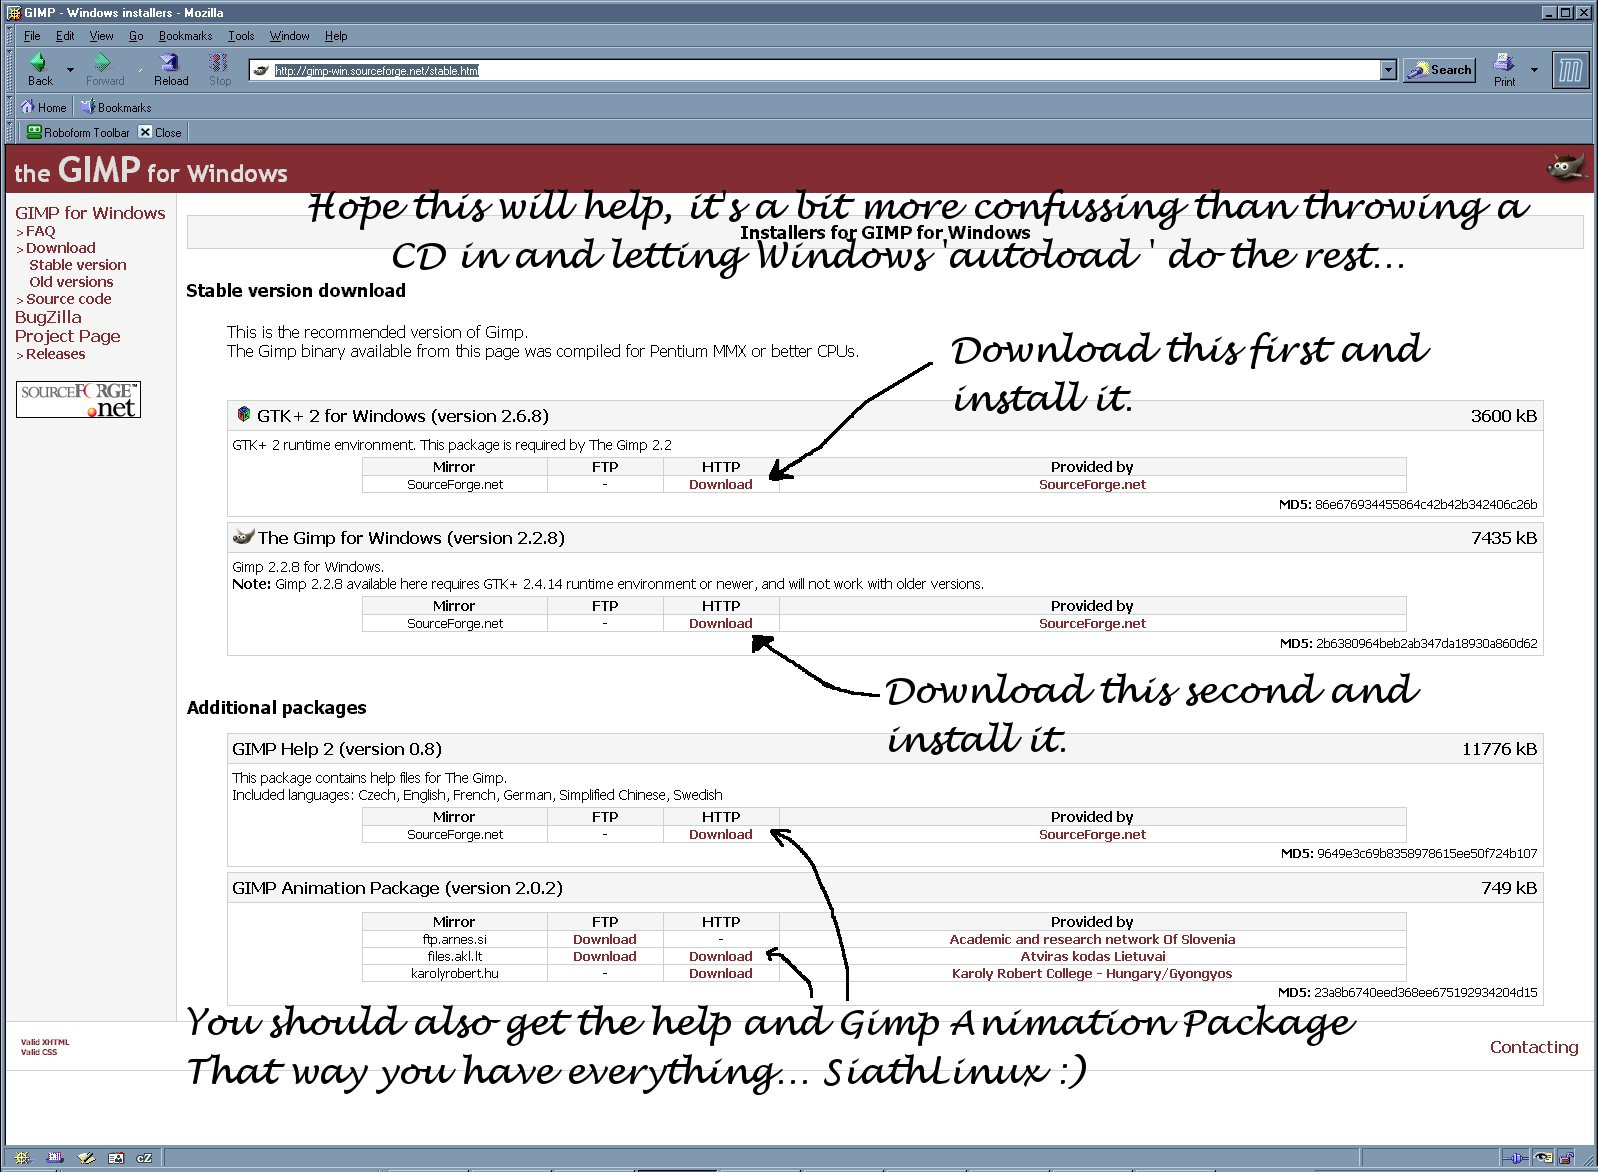Click the Roboform Toolbar button
This screenshot has height=1172, width=1598.
tap(78, 132)
